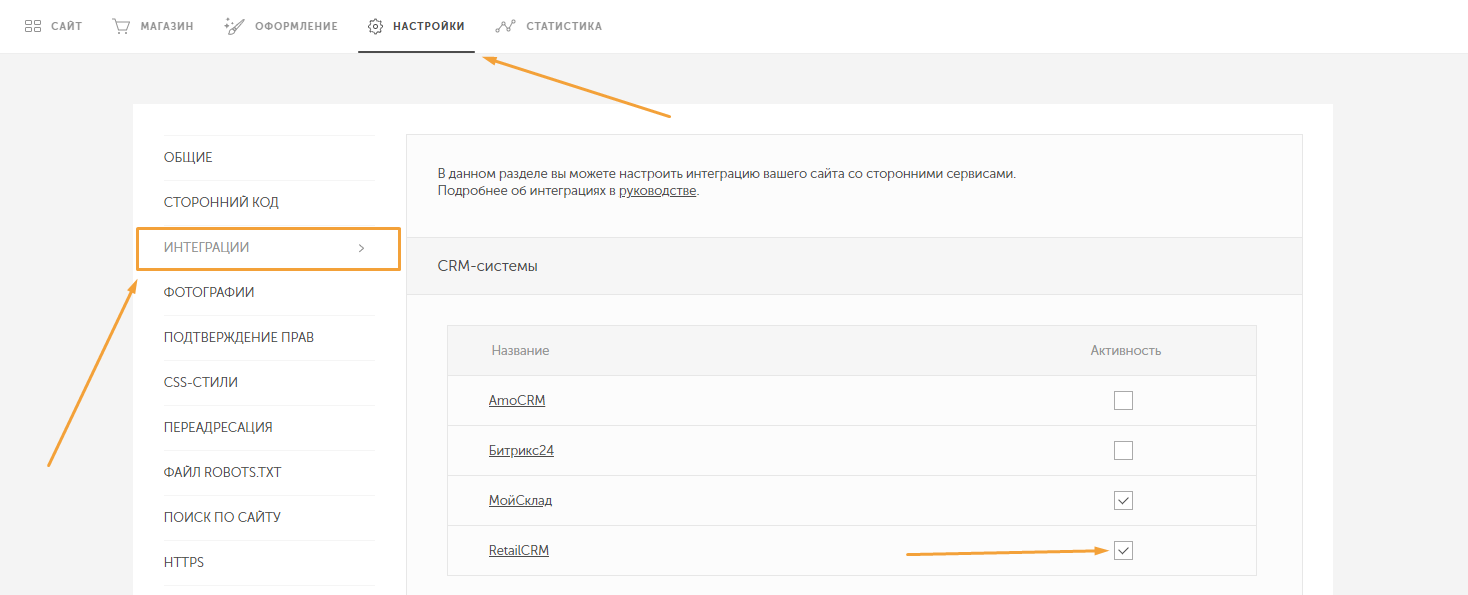Screen dimensions: 1468x595
Task: Select Сторонний код in the sidebar
Action: [x=221, y=203]
